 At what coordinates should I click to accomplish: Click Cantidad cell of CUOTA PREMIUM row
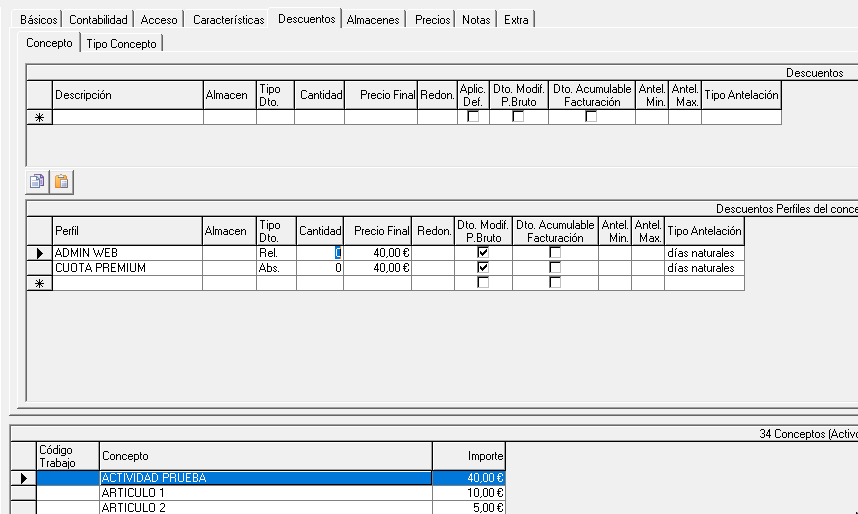tap(320, 268)
